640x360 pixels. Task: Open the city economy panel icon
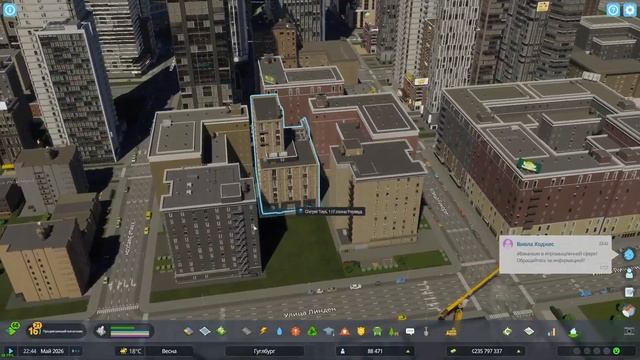[507, 331]
